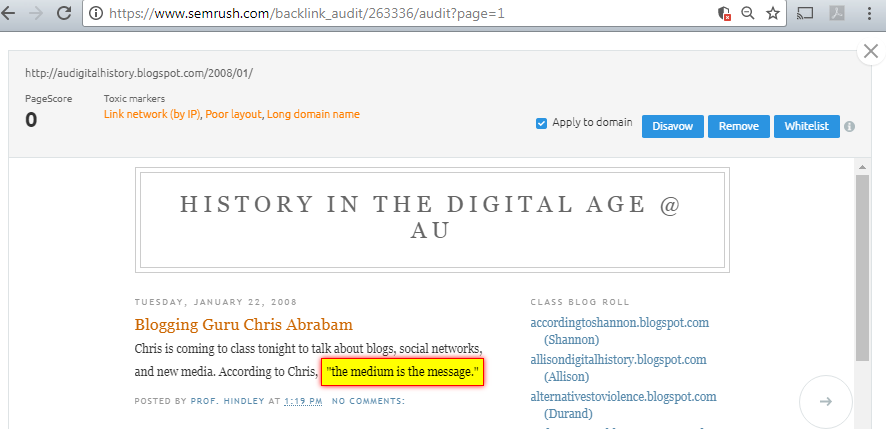The image size is (886, 429).
Task: Bookmark this page with star icon
Action: click(772, 14)
